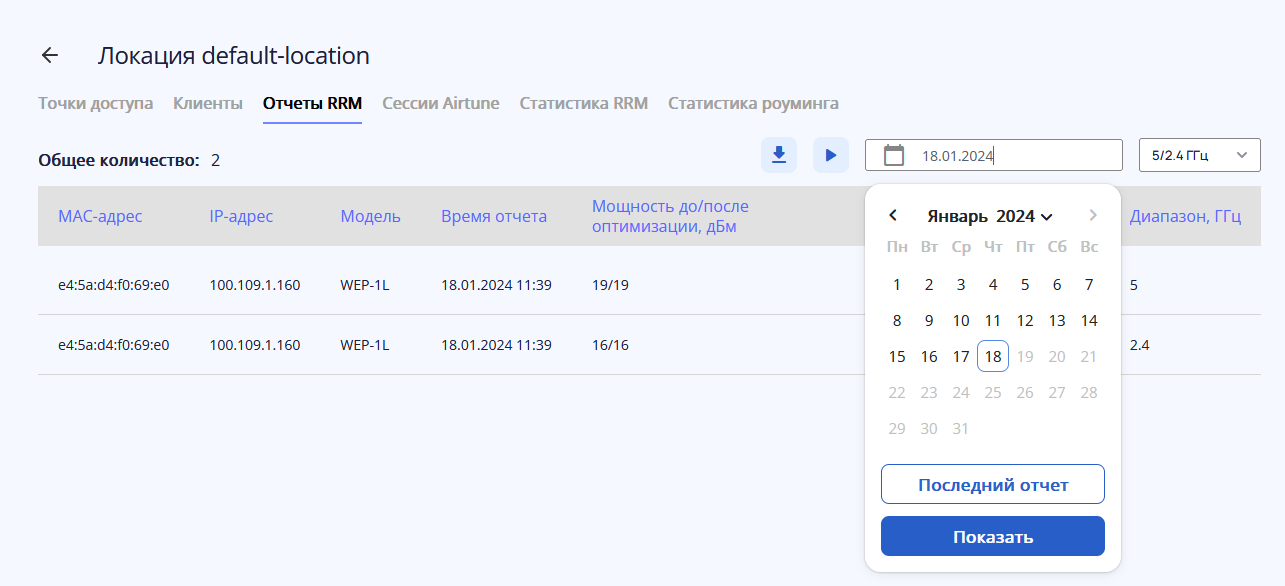The image size is (1285, 586).
Task: Switch to the Точки доступа tab
Action: [x=95, y=103]
